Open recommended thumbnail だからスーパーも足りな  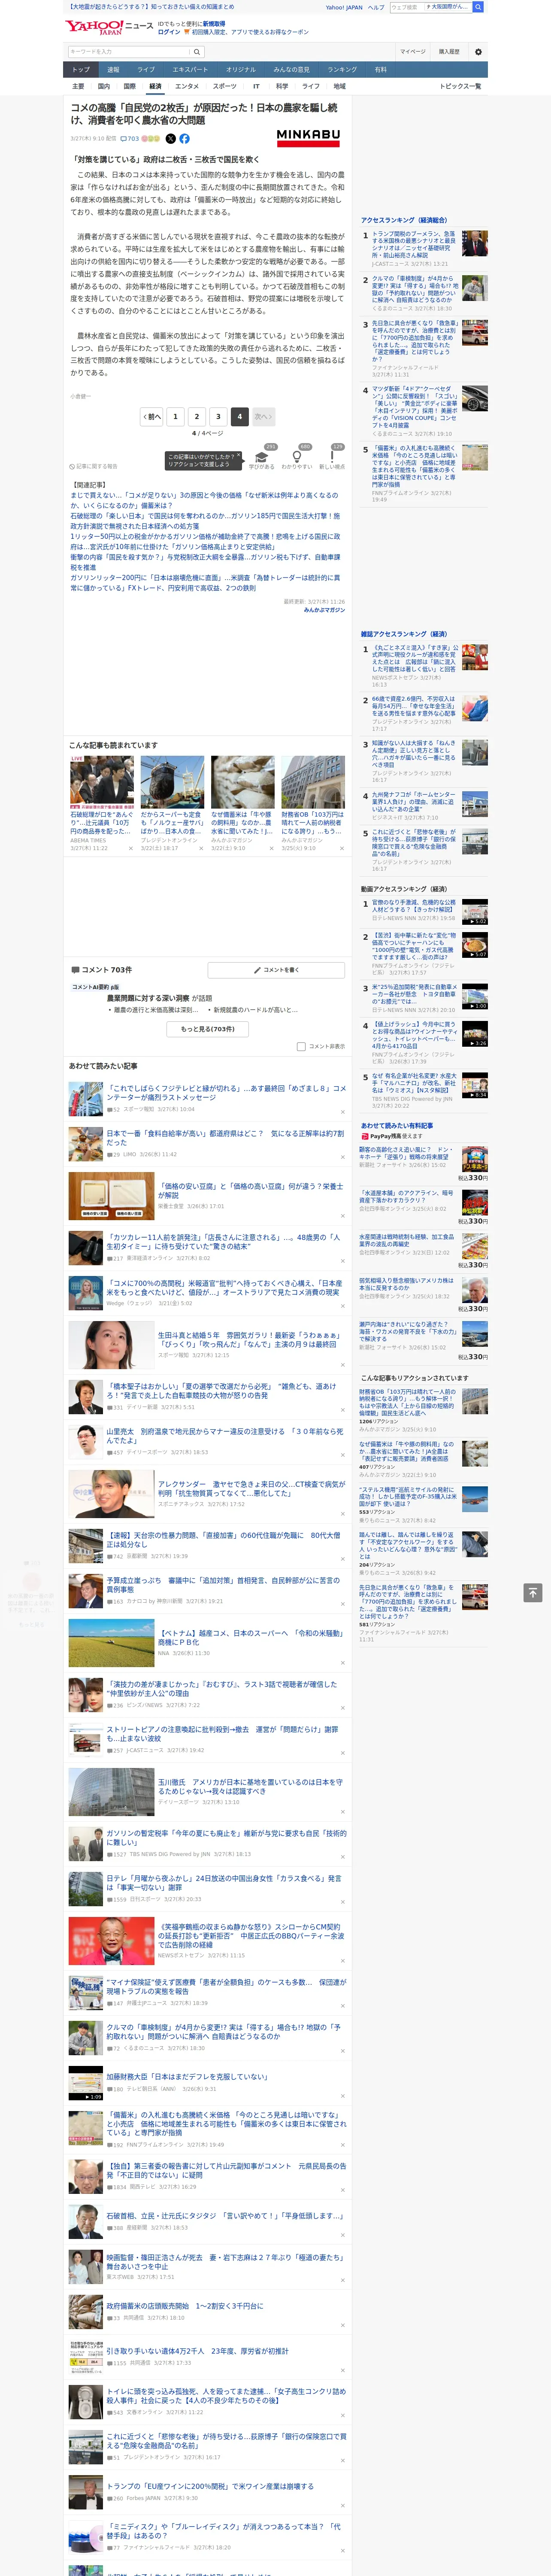pos(172,782)
